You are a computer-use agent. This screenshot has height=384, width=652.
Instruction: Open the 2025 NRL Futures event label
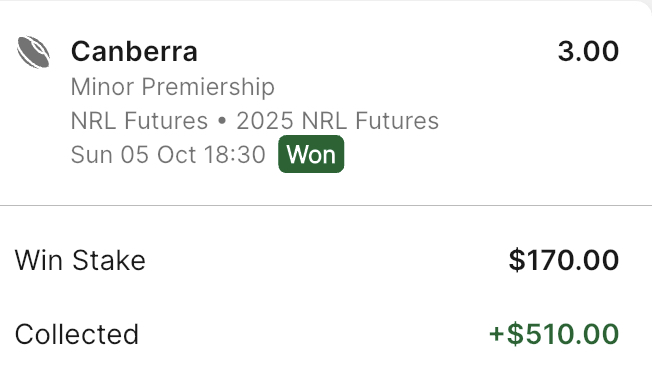[x=337, y=121]
